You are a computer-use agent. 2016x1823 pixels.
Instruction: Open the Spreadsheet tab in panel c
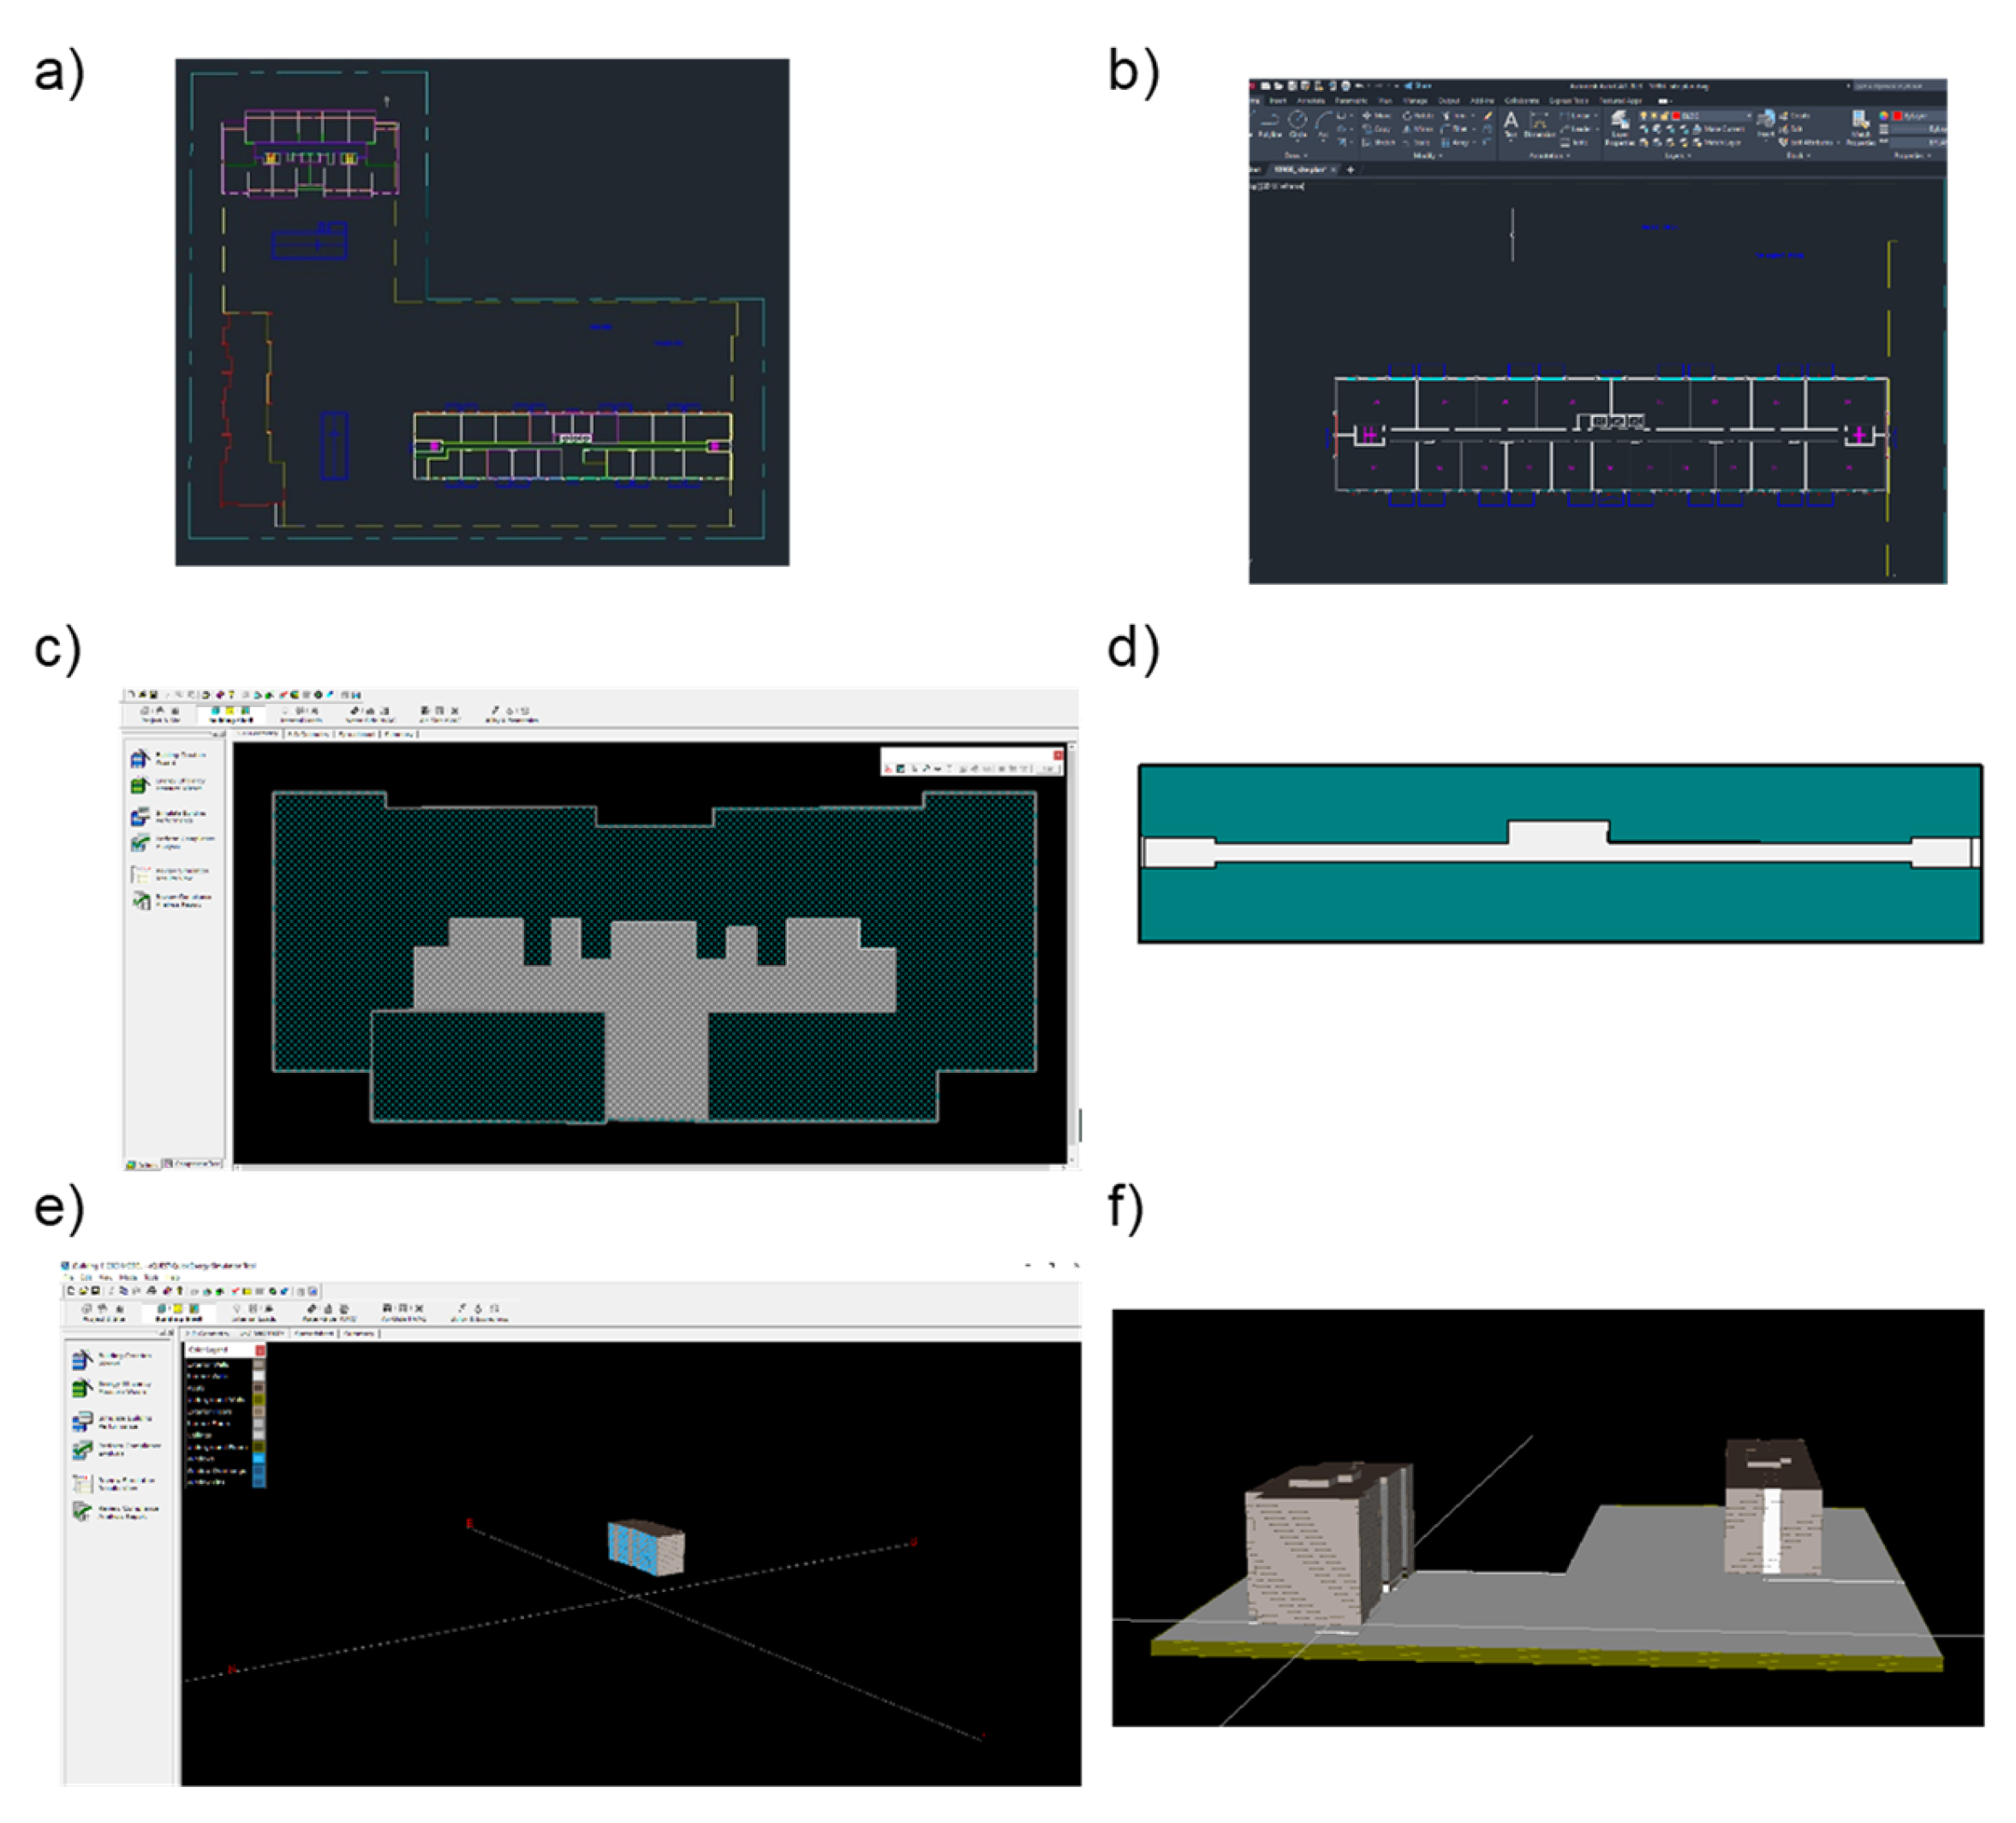point(357,734)
